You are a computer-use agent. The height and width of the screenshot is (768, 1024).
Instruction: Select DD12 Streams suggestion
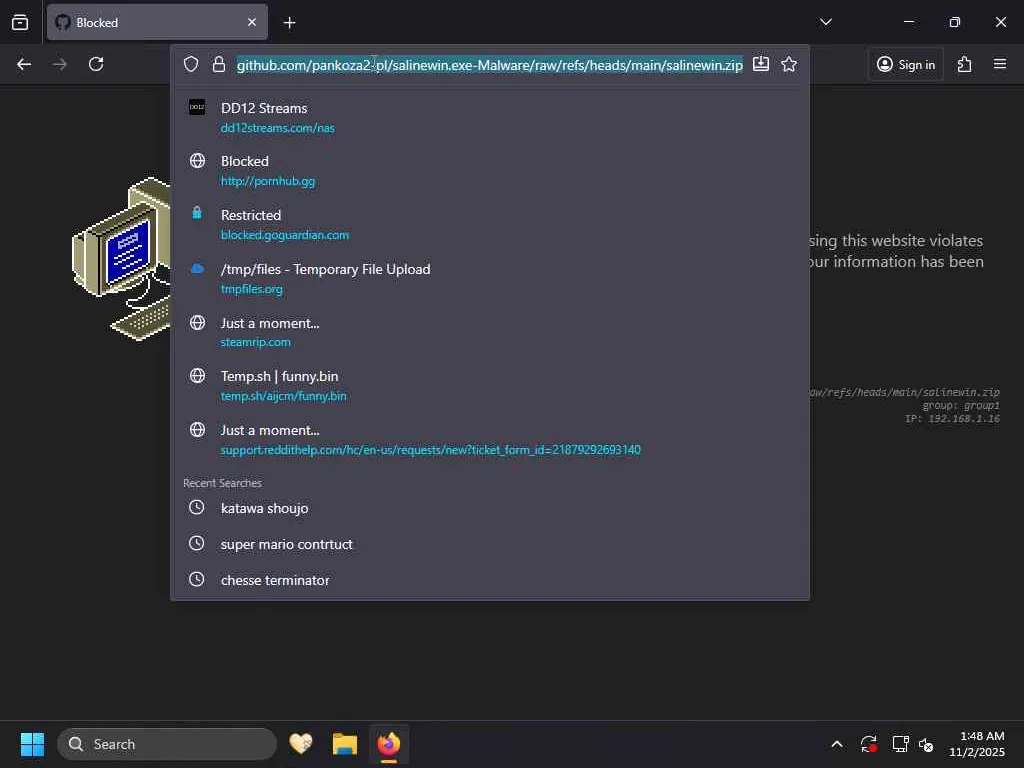[x=490, y=118]
